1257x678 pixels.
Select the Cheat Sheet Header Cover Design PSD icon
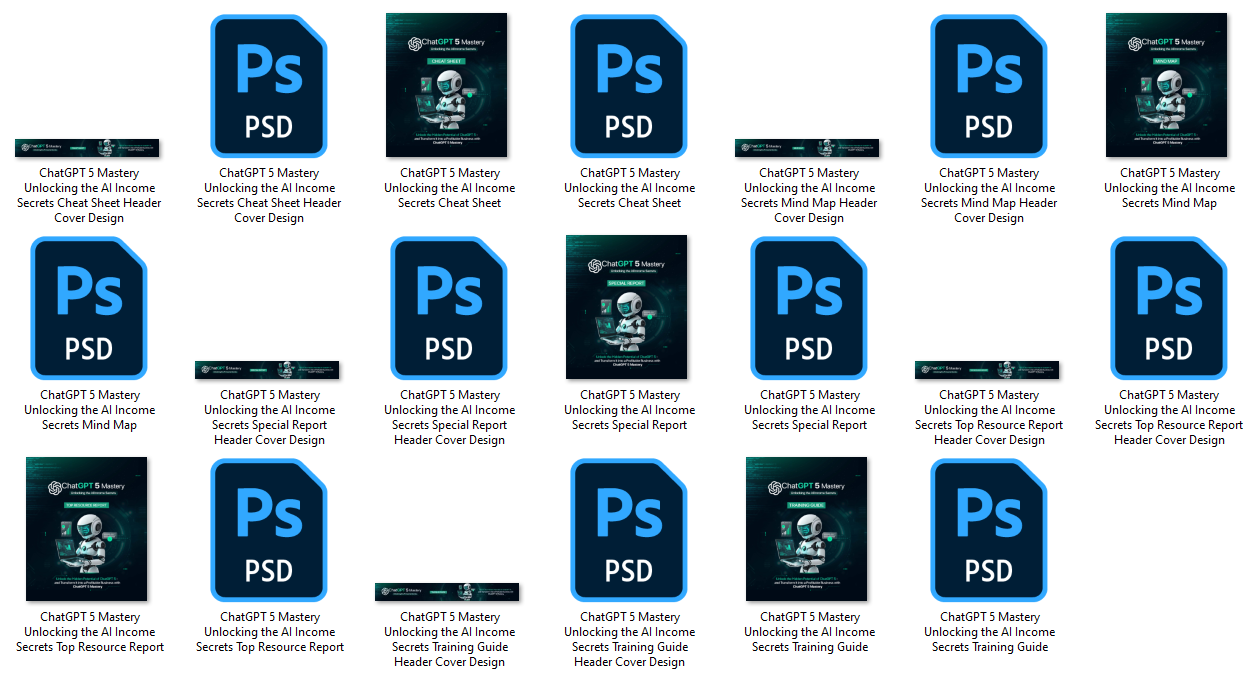coord(269,86)
